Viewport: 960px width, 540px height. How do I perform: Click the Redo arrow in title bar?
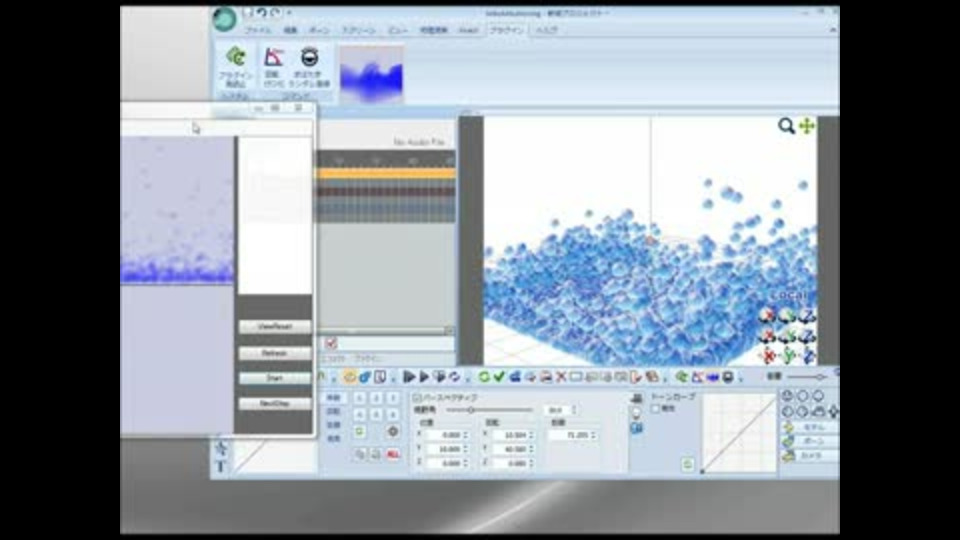click(x=276, y=12)
